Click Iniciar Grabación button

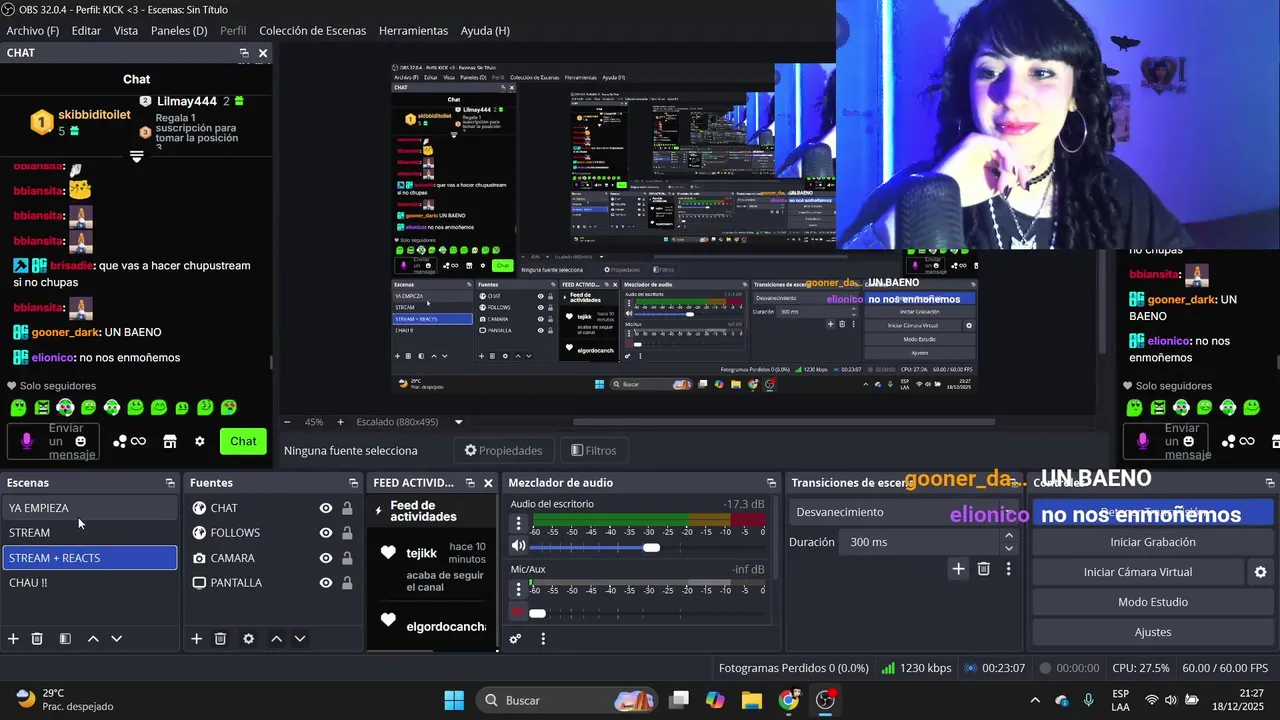pyautogui.click(x=1152, y=542)
